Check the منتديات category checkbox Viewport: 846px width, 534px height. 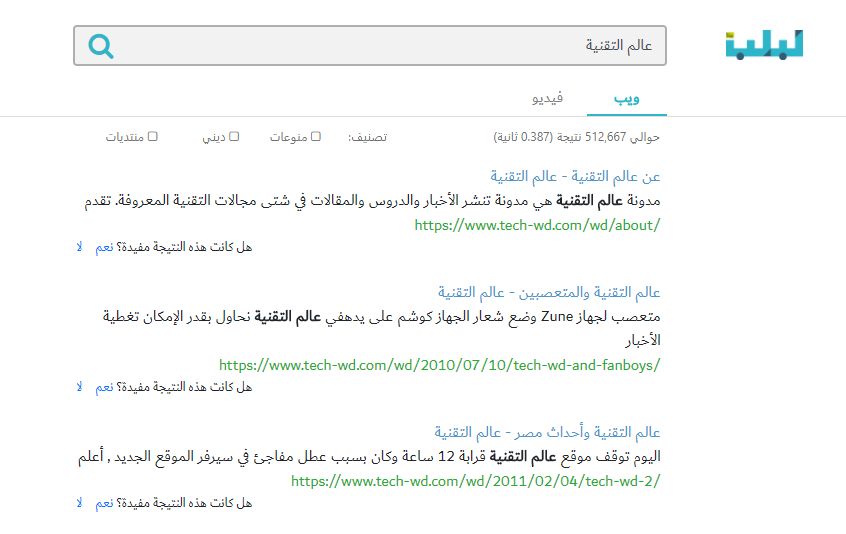point(153,137)
